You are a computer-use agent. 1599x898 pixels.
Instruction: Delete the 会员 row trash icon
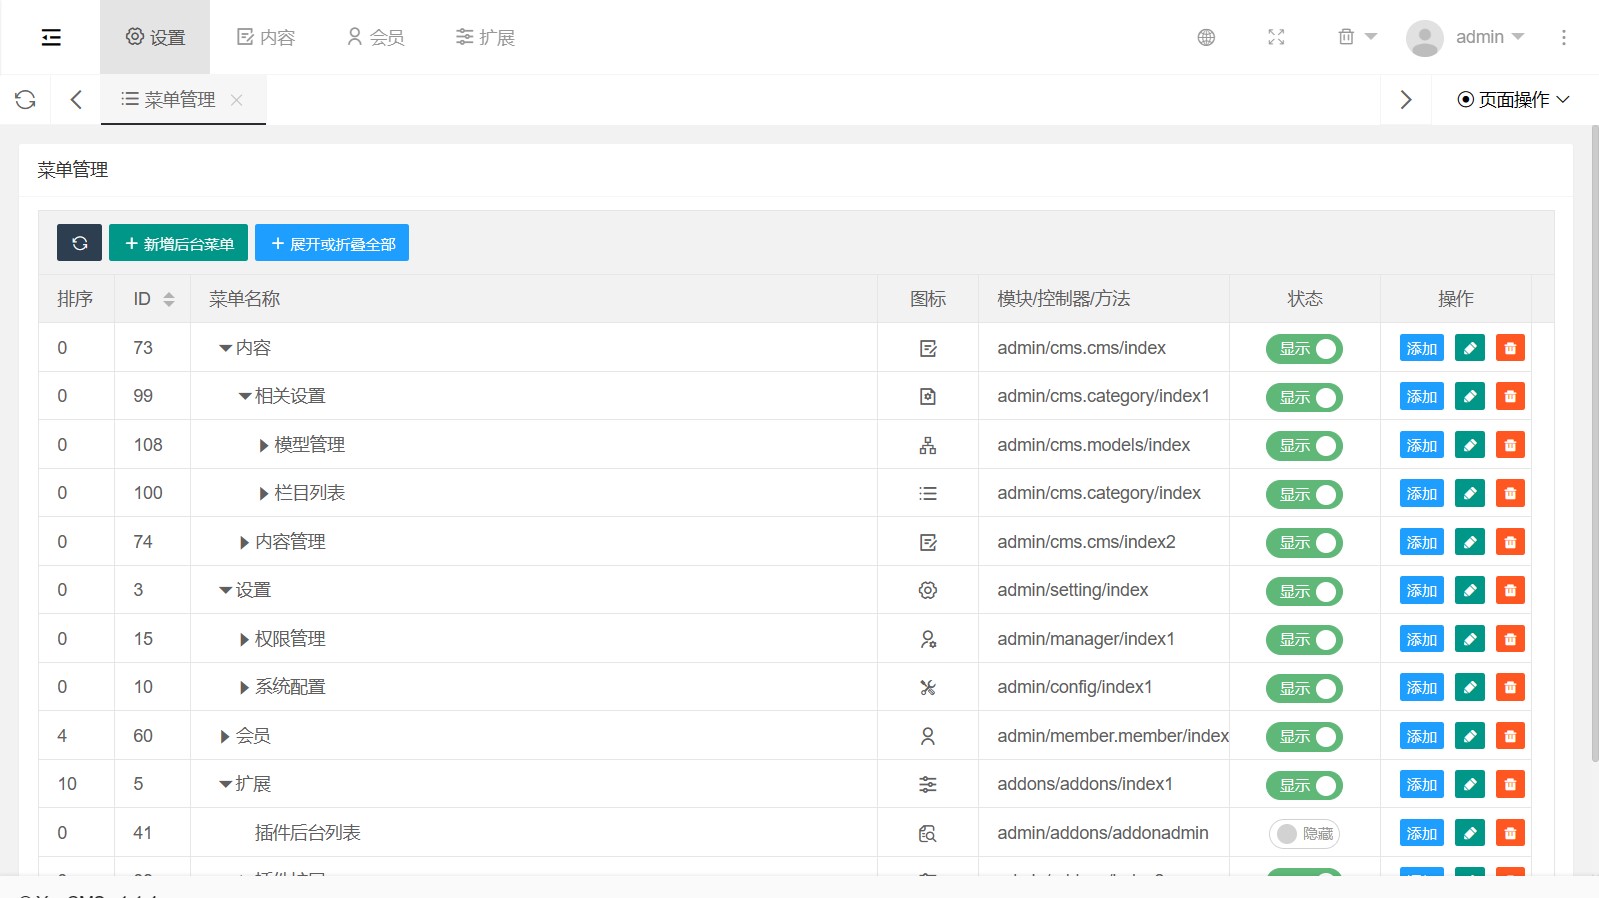coord(1510,736)
